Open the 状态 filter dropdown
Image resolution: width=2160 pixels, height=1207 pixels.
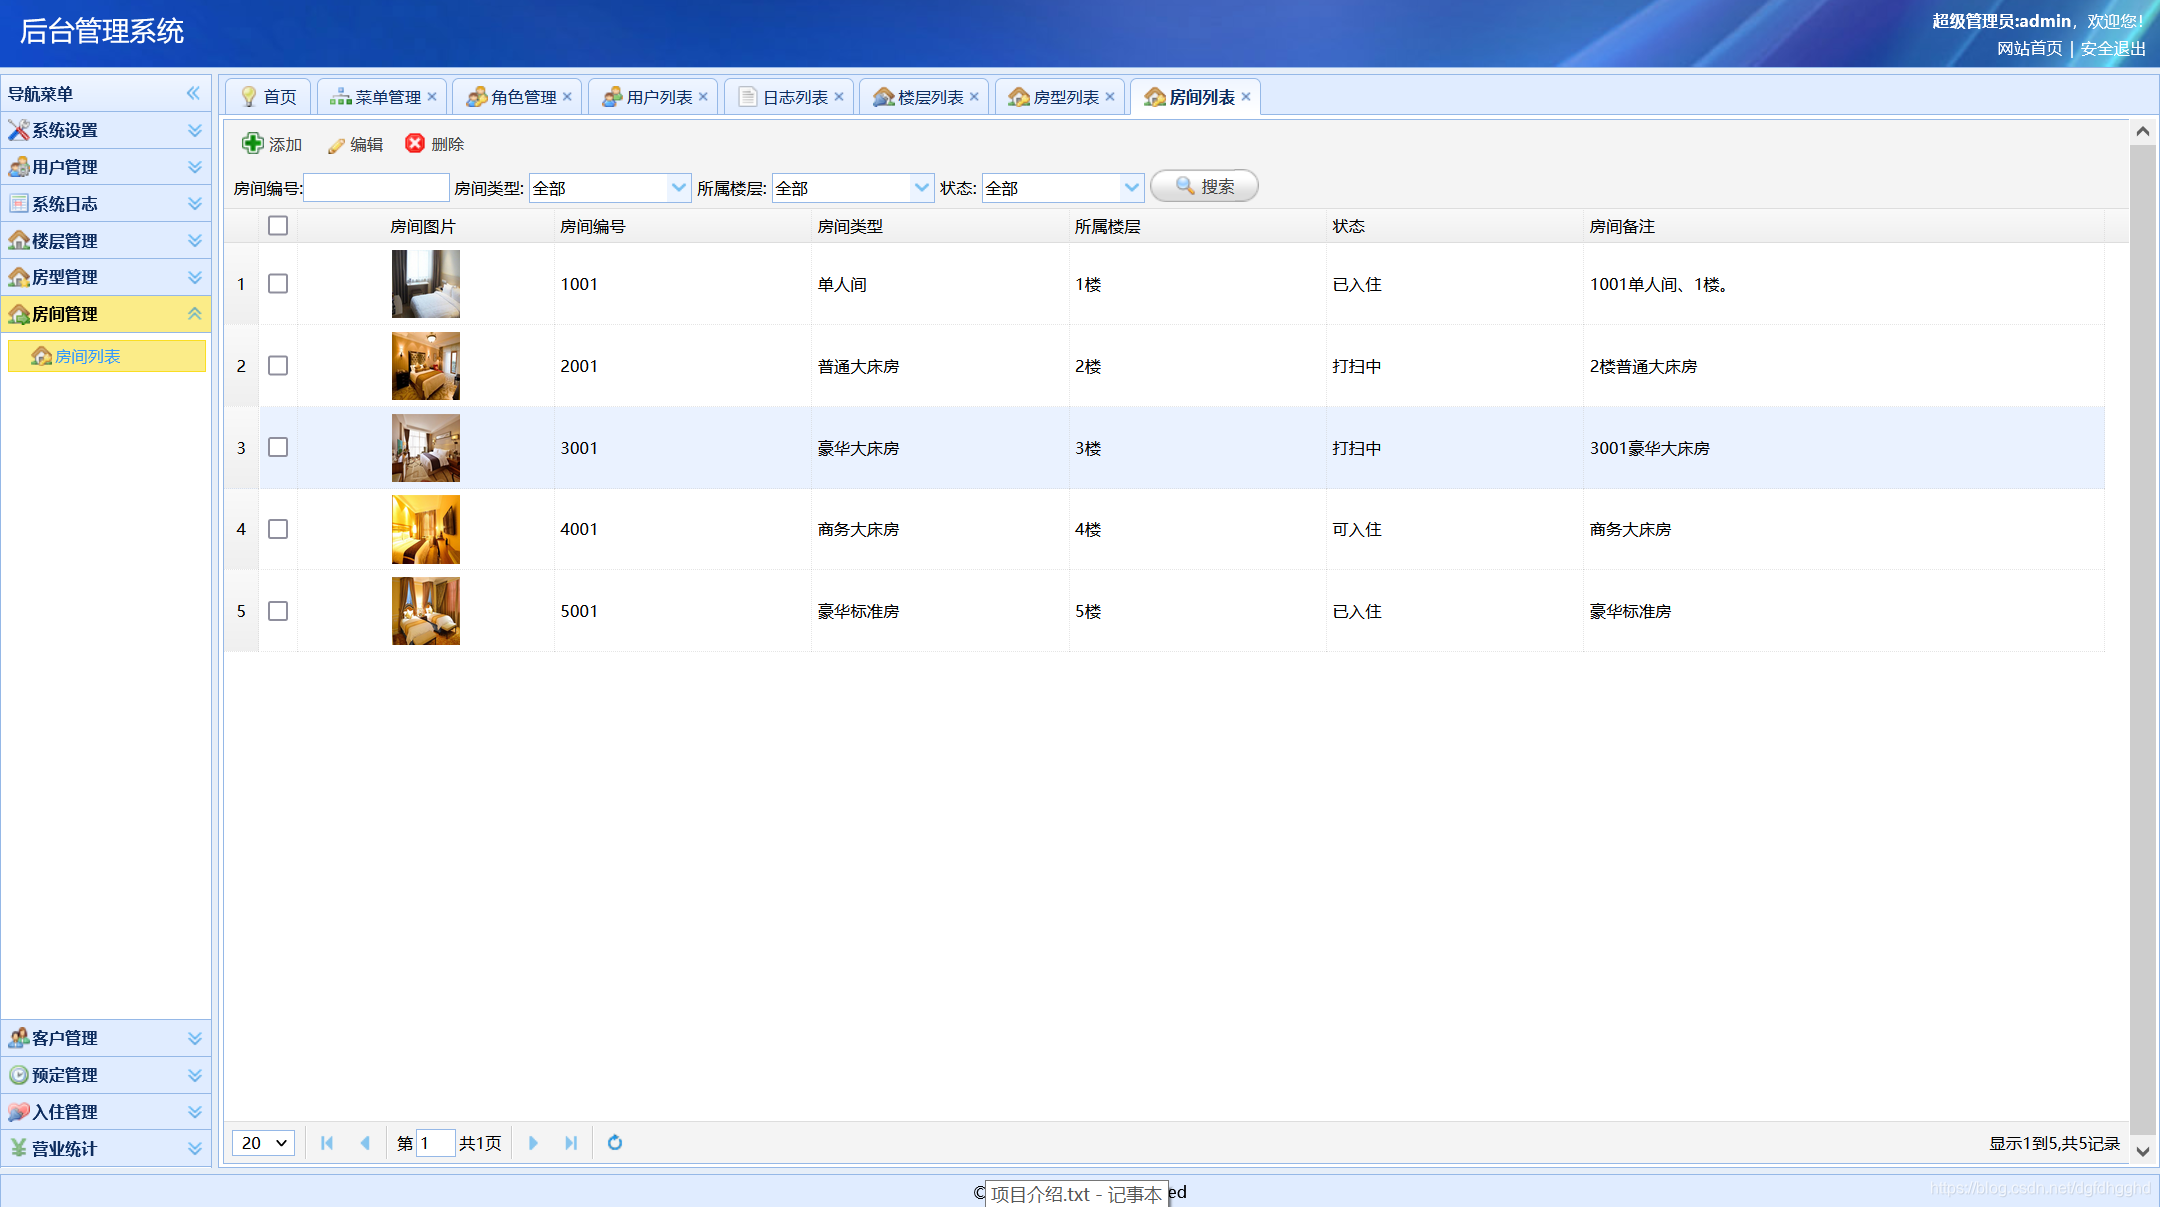(x=1132, y=187)
